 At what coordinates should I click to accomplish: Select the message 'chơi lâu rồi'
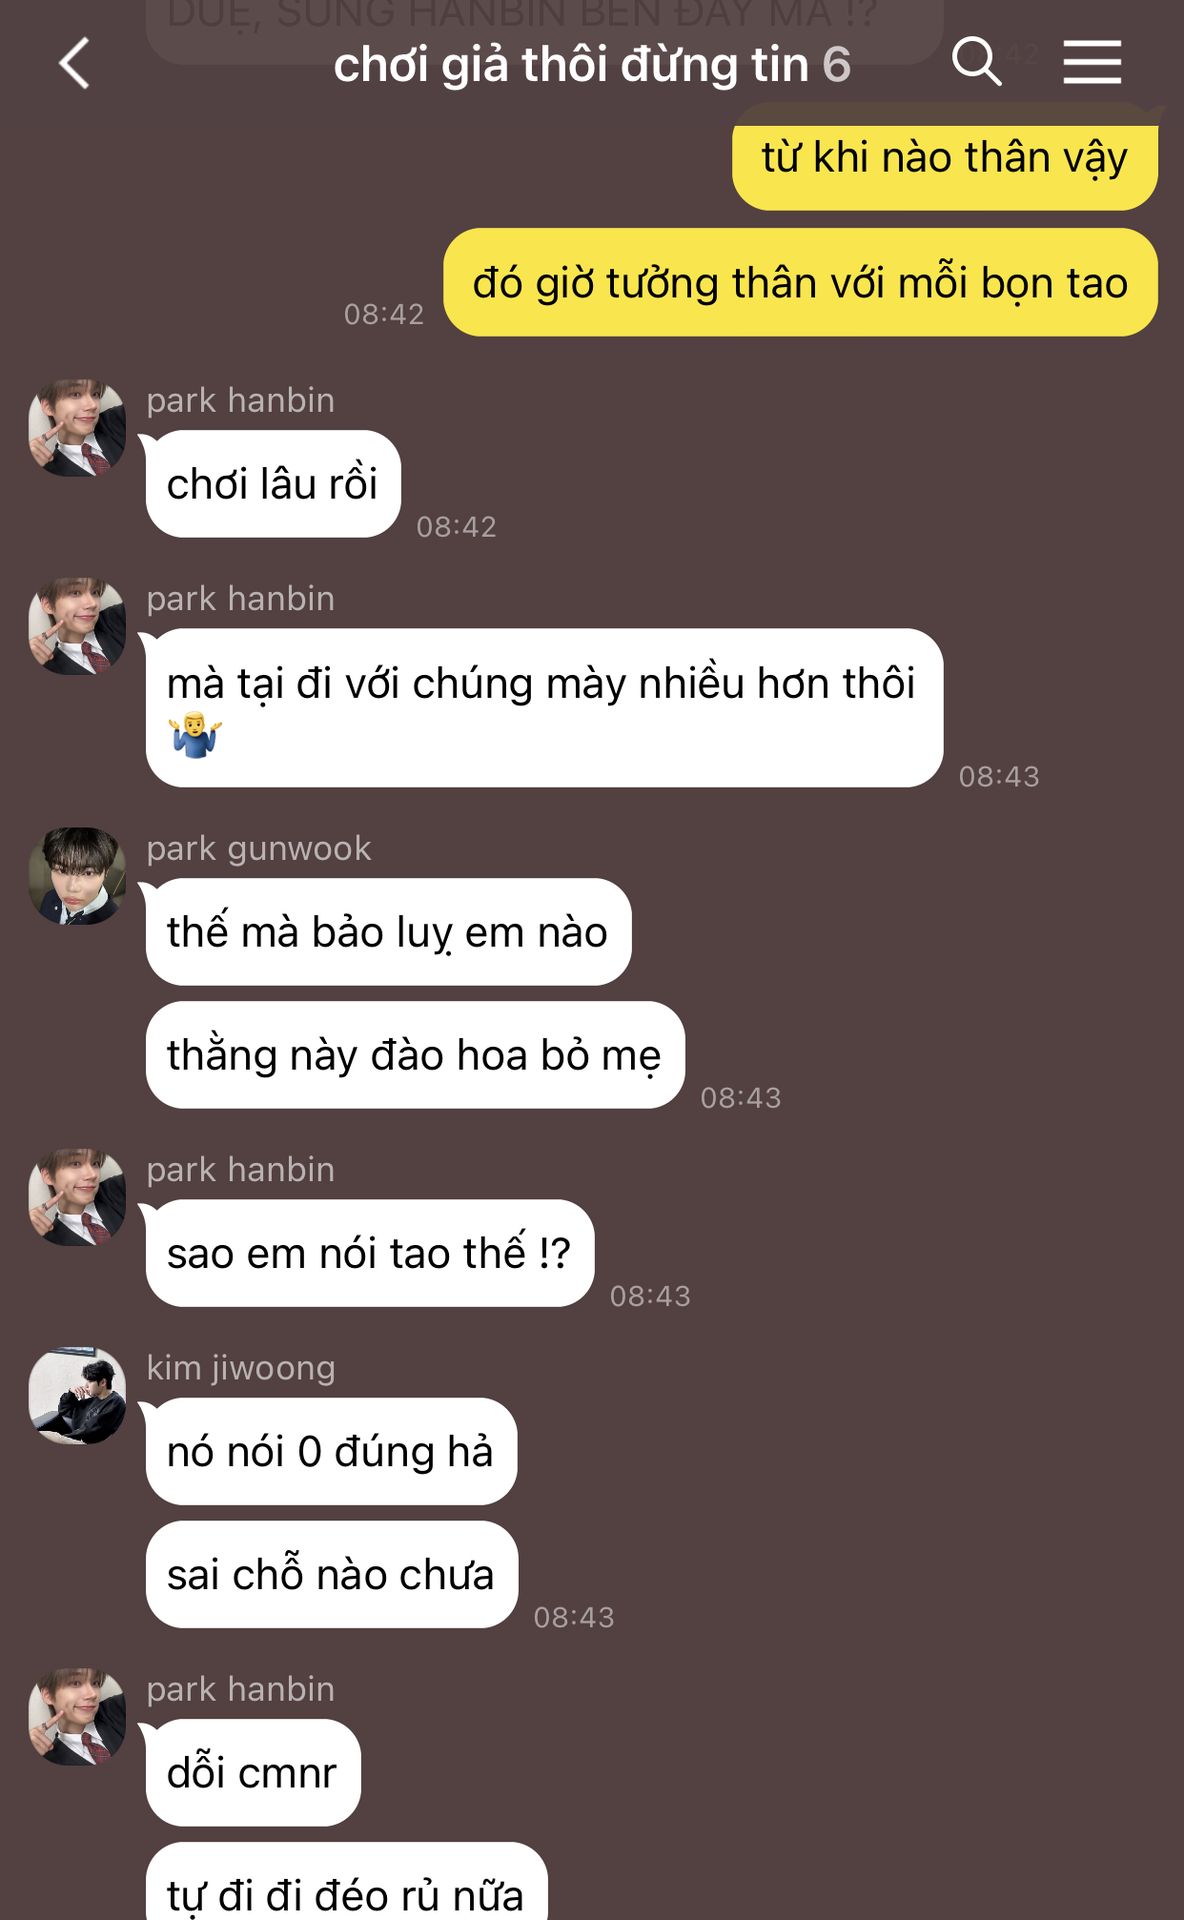pyautogui.click(x=273, y=484)
